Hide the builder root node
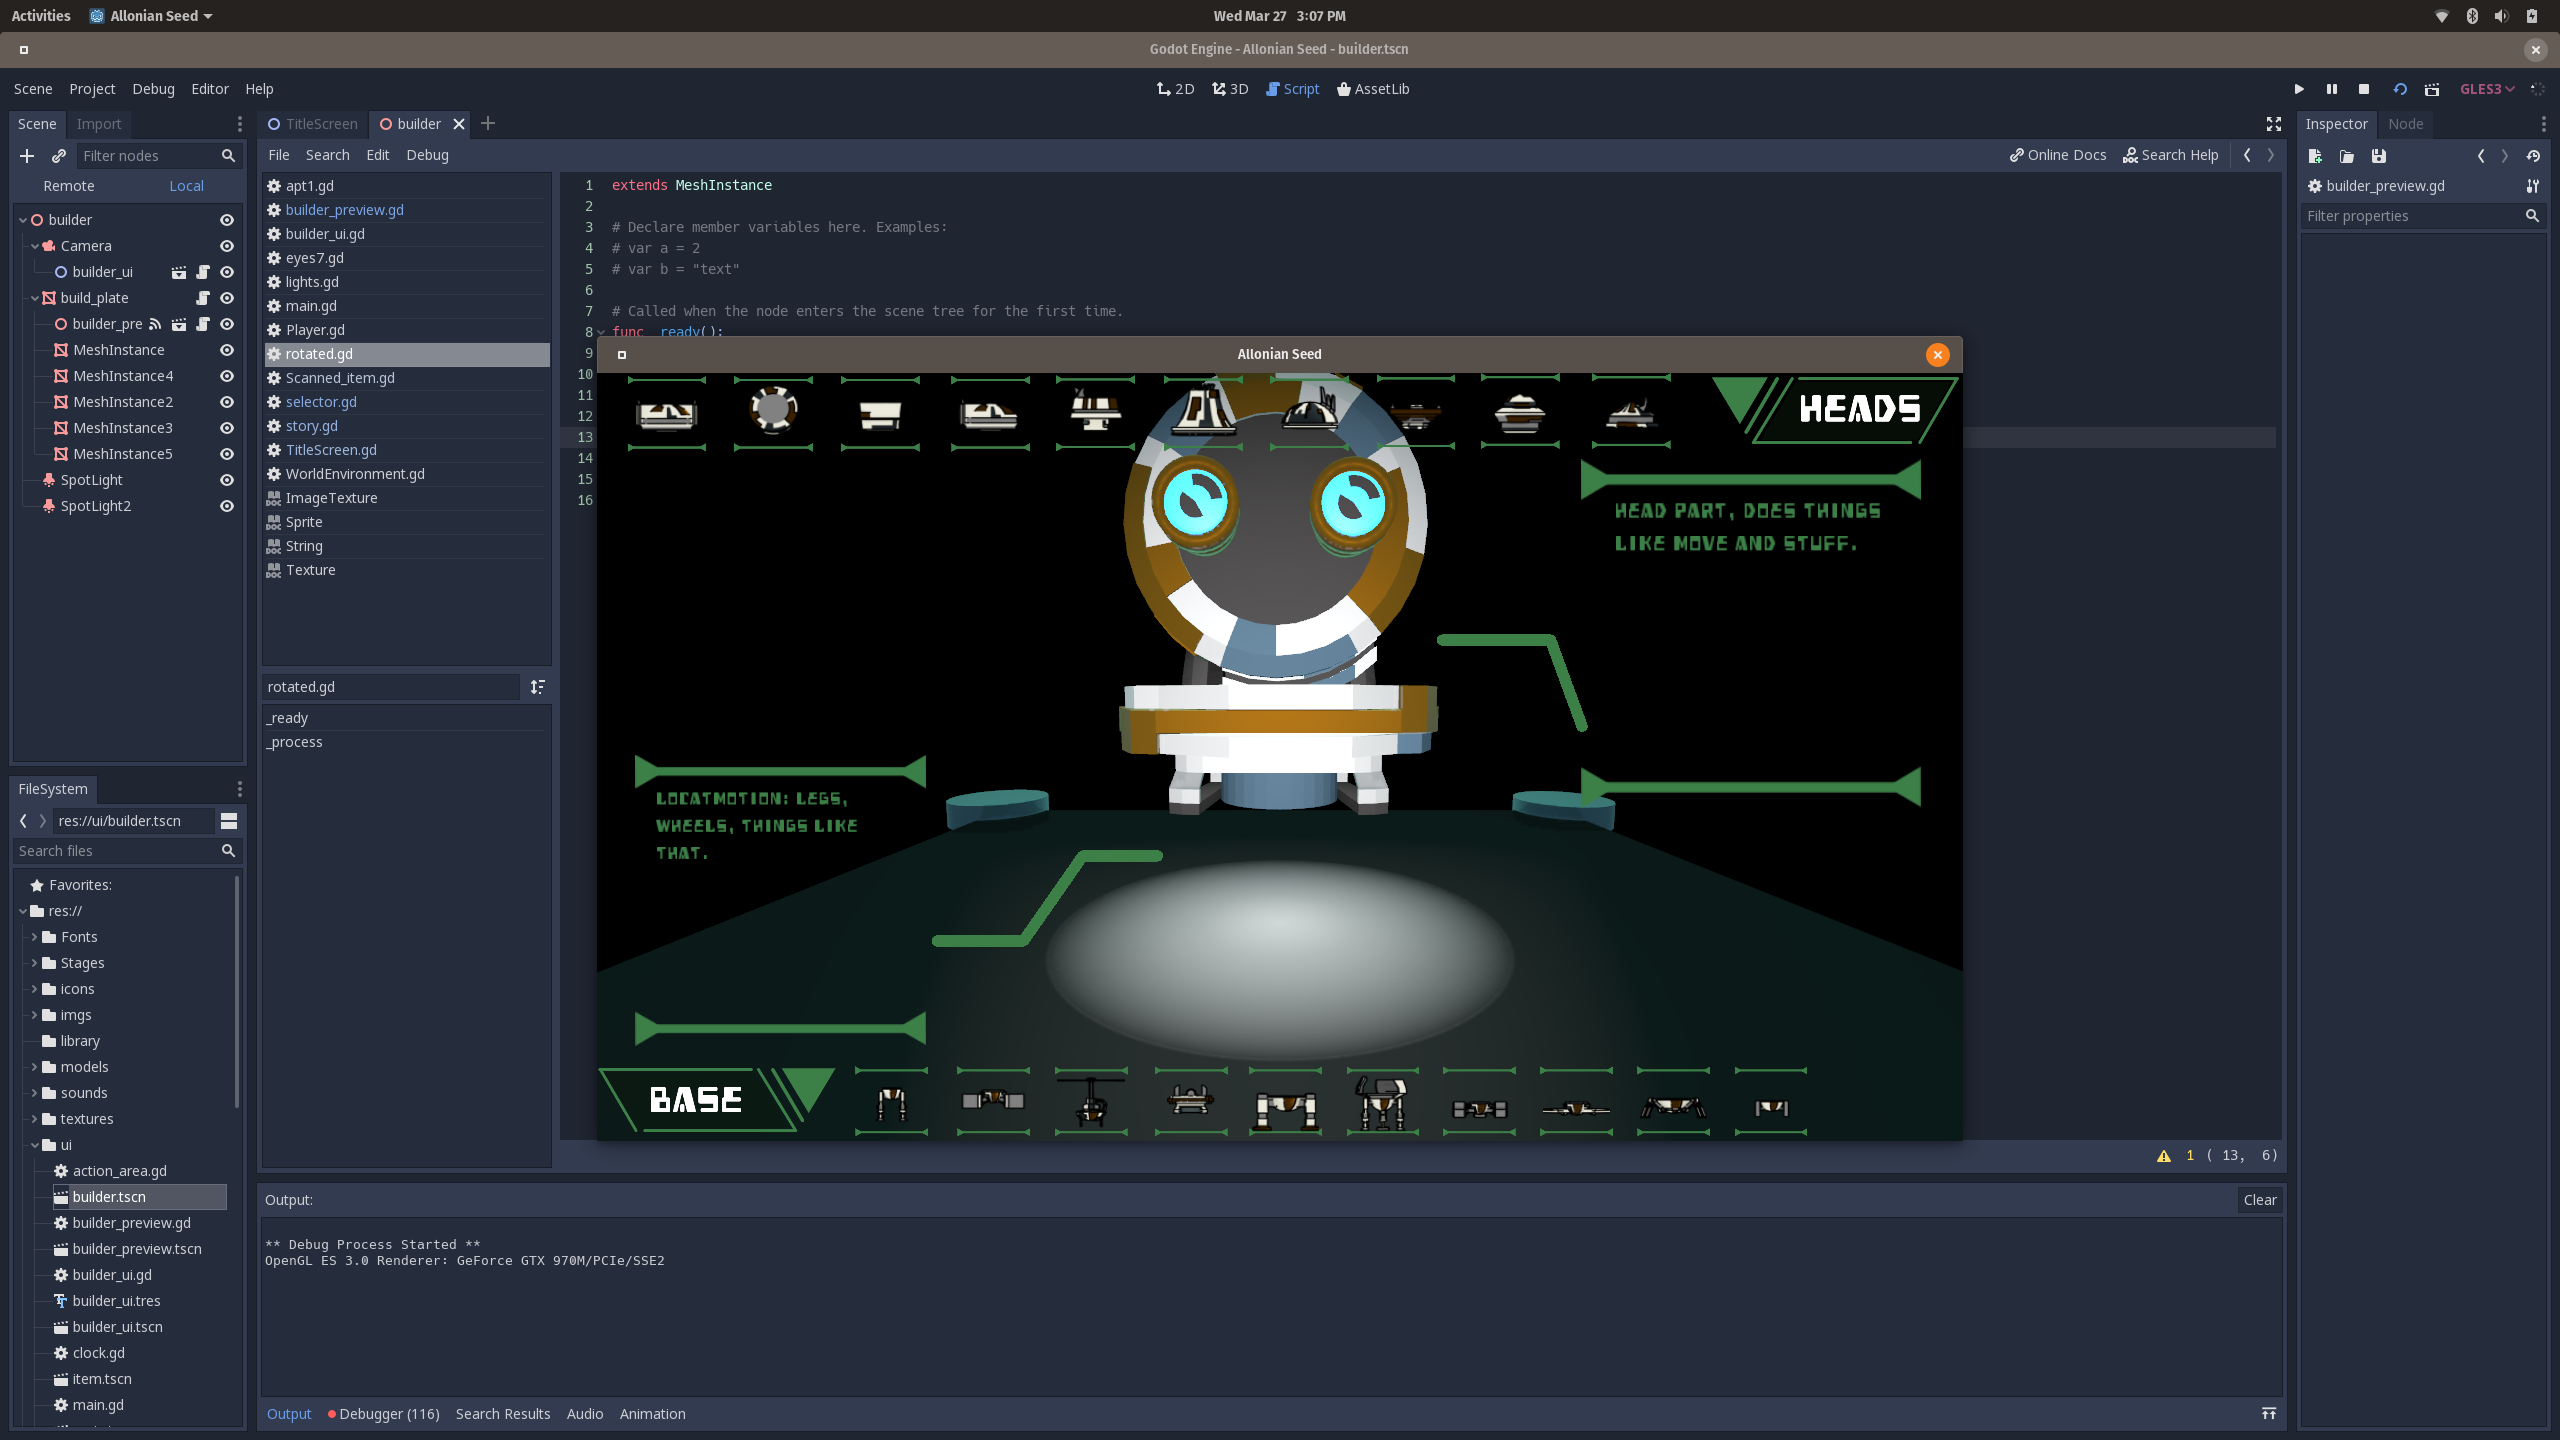 tap(227, 220)
